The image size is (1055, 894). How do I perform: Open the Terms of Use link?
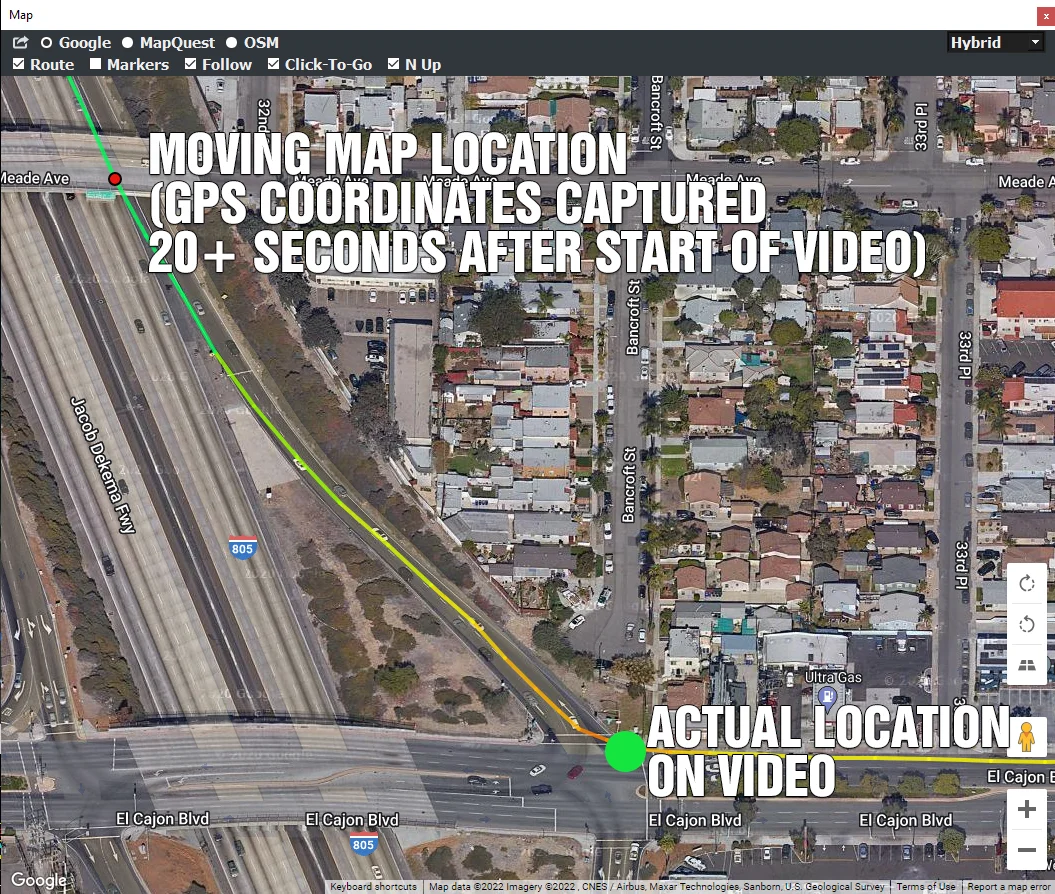click(x=925, y=887)
